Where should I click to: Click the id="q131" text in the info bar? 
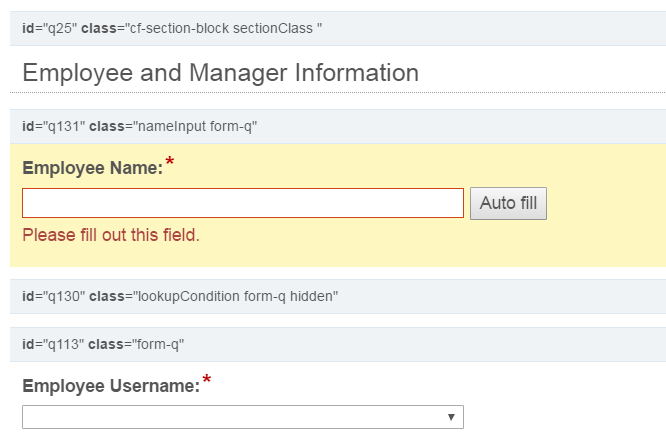pyautogui.click(x=54, y=127)
